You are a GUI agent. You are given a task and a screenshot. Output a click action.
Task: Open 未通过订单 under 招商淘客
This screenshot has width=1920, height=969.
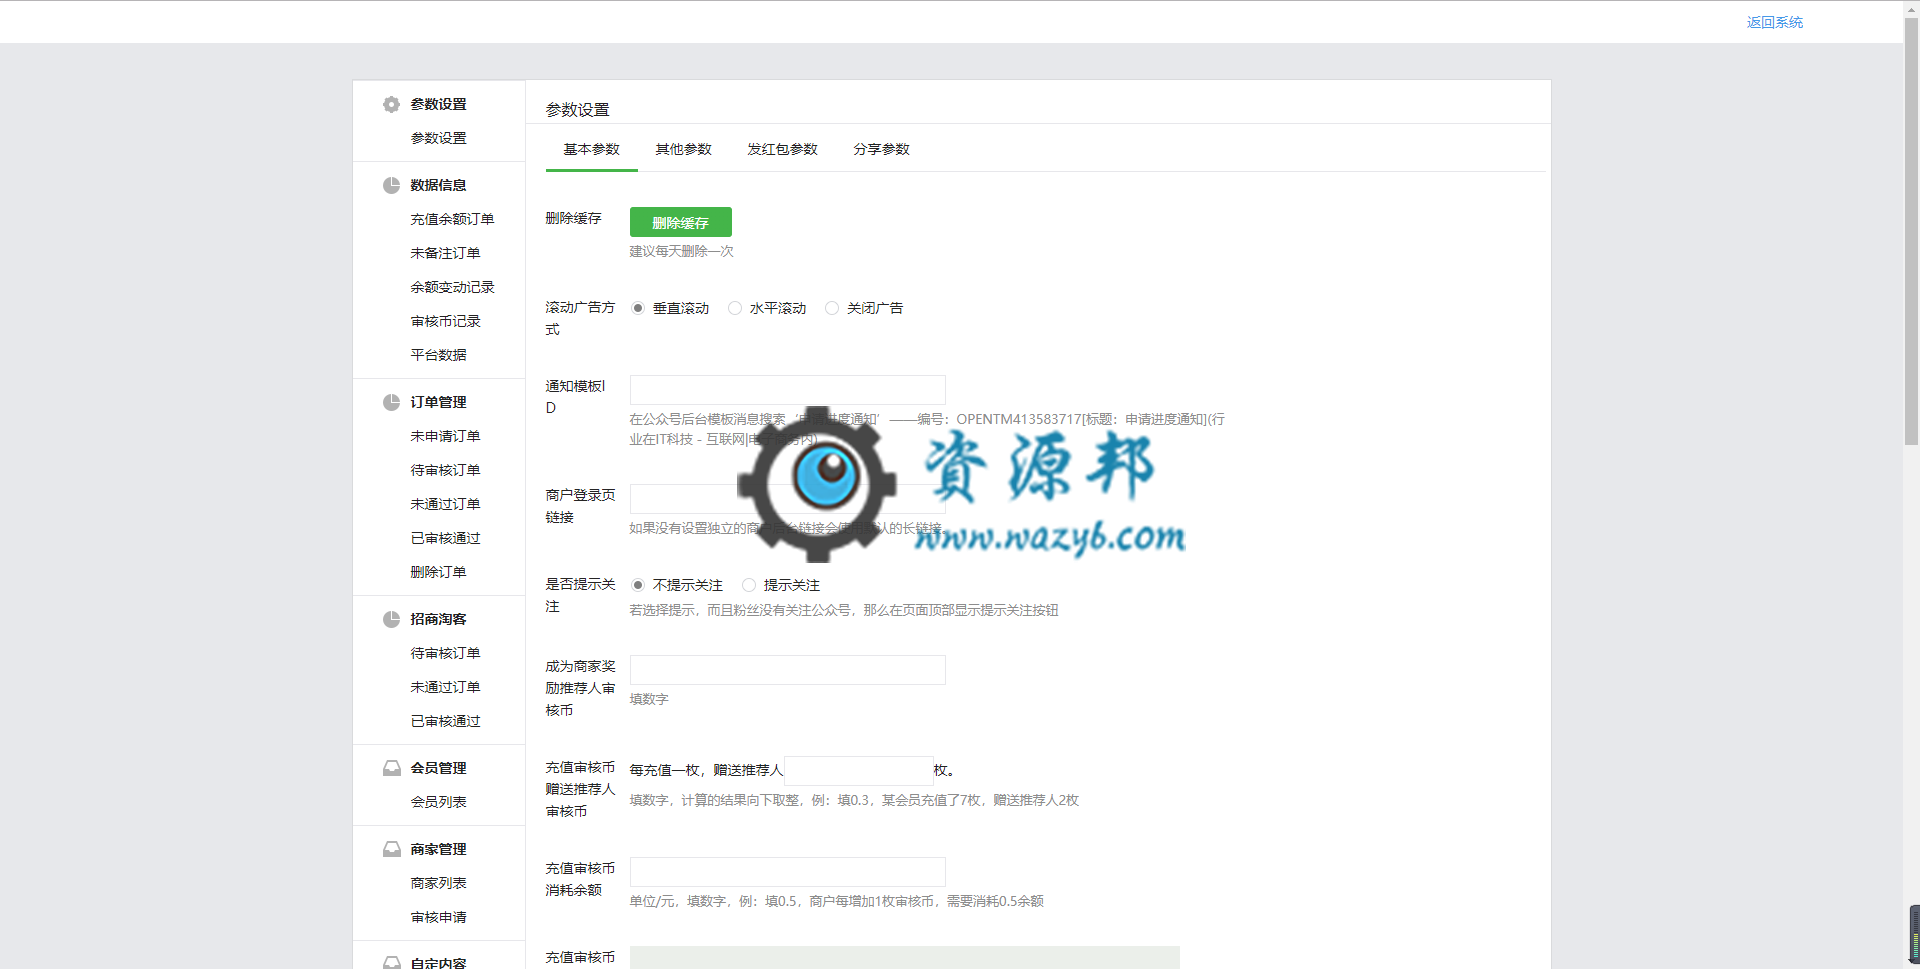point(445,687)
